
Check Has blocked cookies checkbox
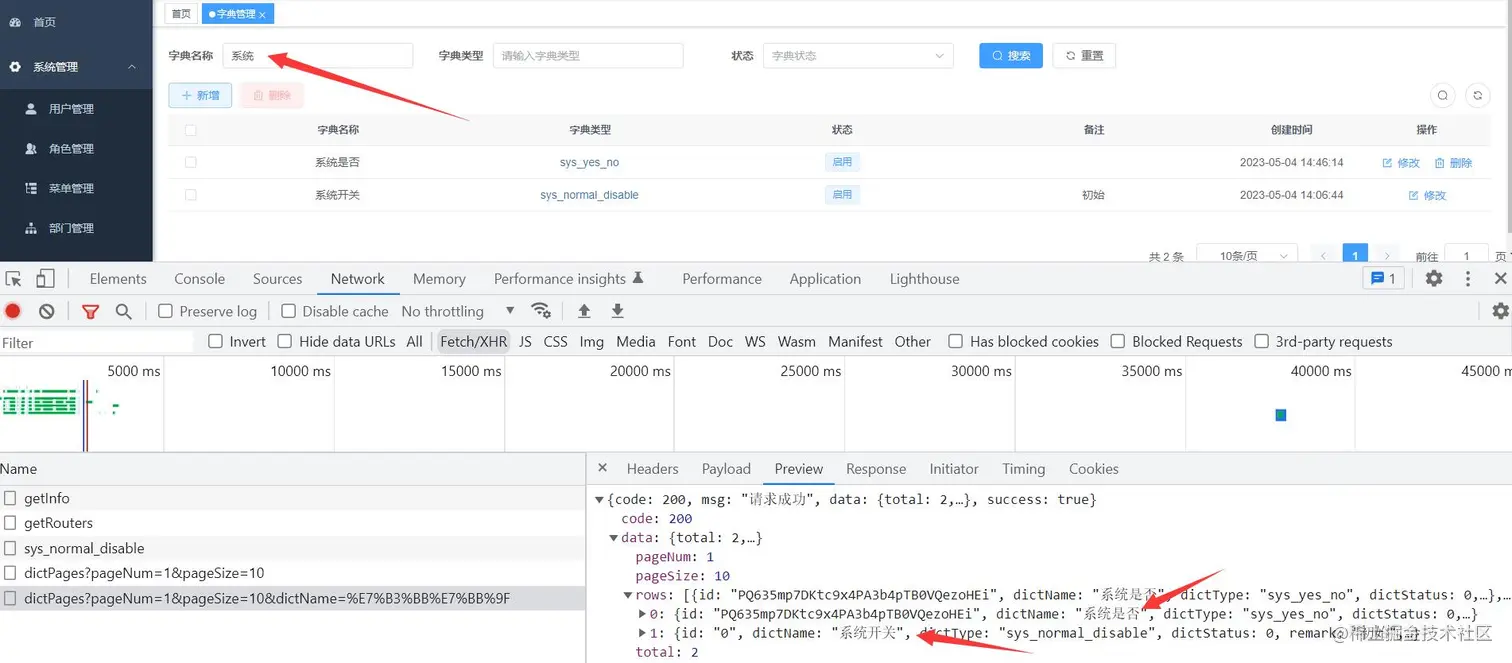955,341
